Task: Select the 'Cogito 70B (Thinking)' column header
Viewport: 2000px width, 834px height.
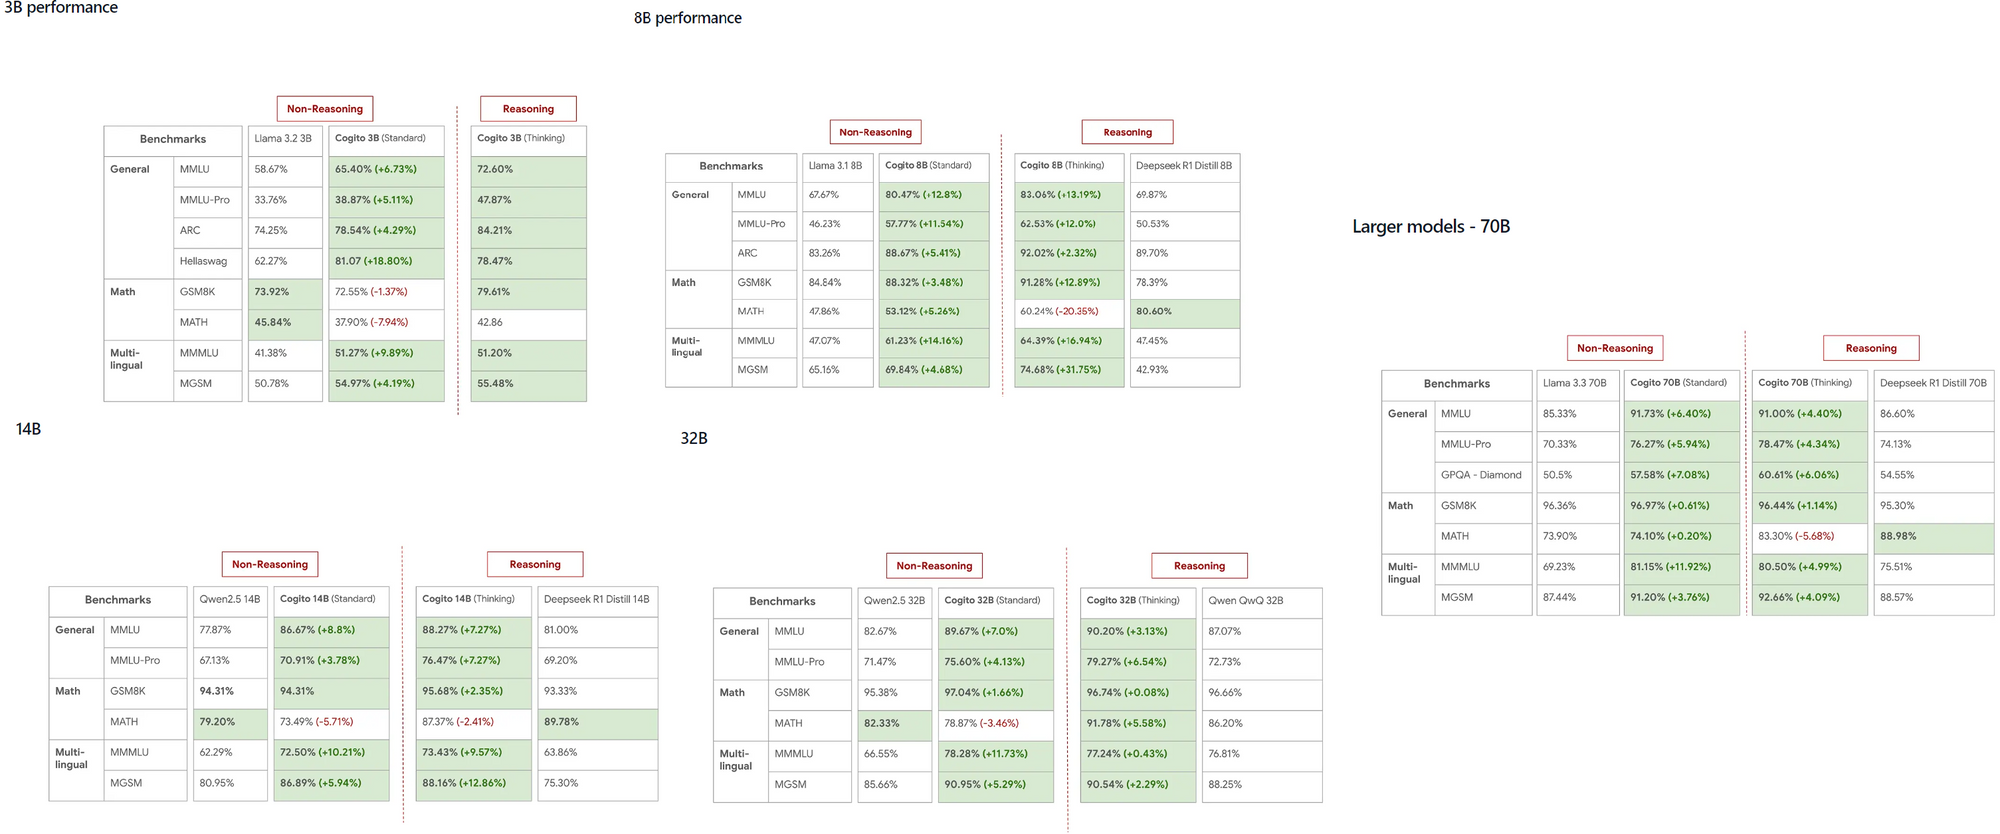Action: (x=1810, y=384)
